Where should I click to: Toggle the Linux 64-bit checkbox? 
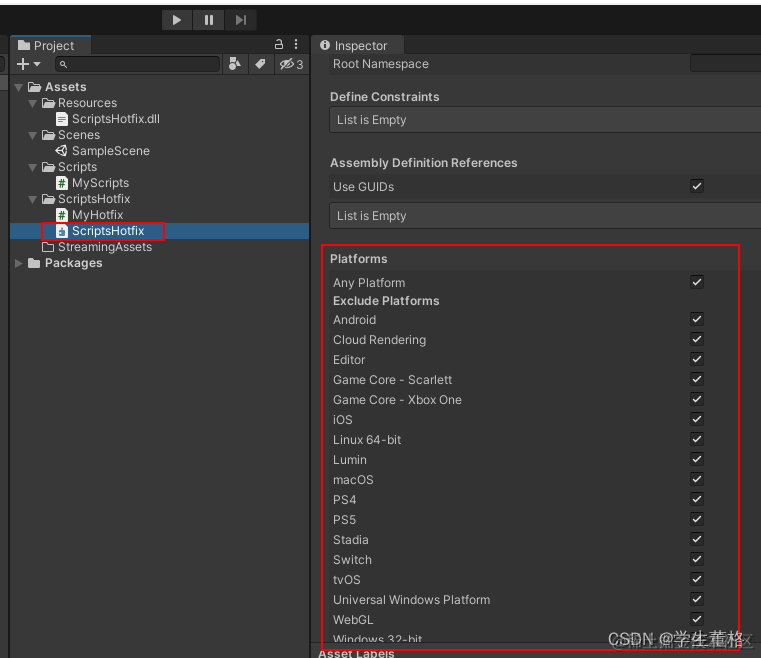697,439
